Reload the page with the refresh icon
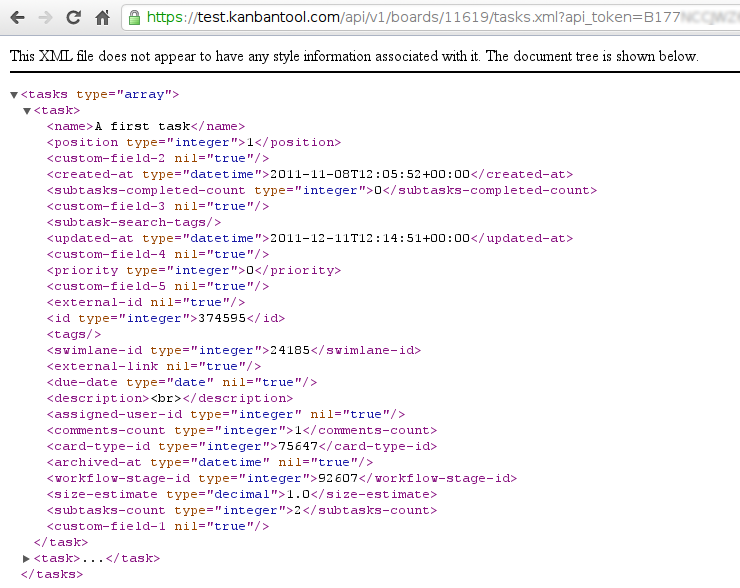The image size is (740, 588). click(73, 17)
